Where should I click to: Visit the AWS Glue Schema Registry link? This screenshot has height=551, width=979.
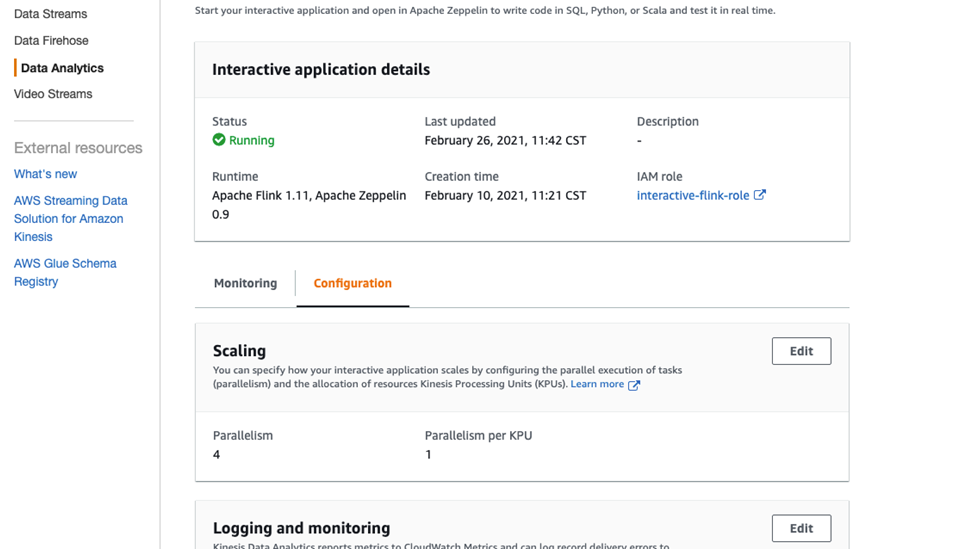(x=65, y=273)
